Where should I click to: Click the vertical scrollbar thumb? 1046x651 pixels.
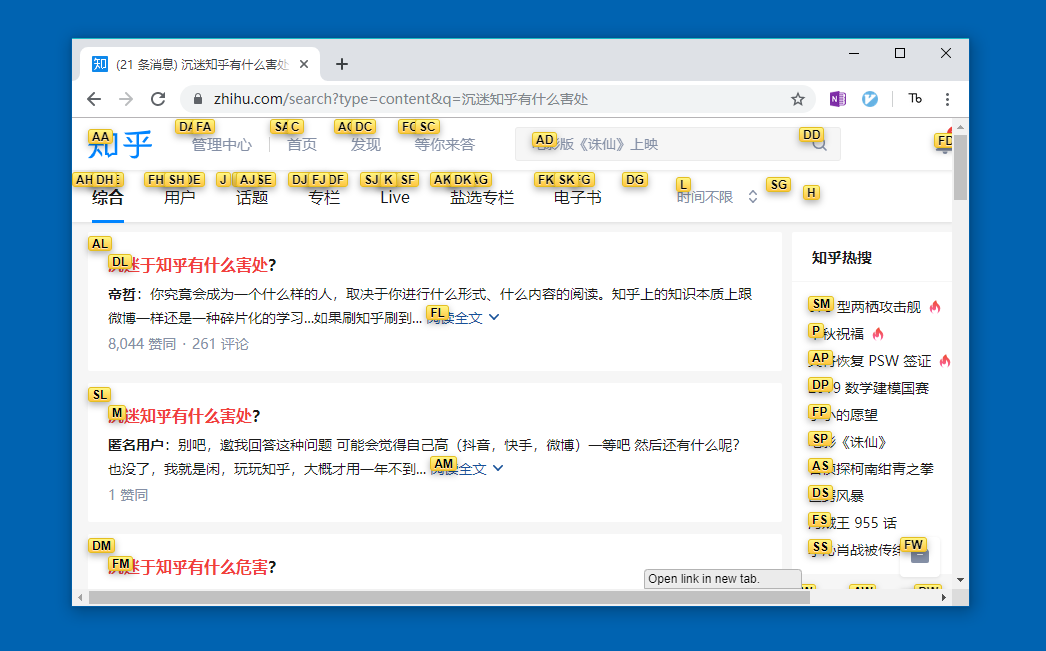coord(960,167)
